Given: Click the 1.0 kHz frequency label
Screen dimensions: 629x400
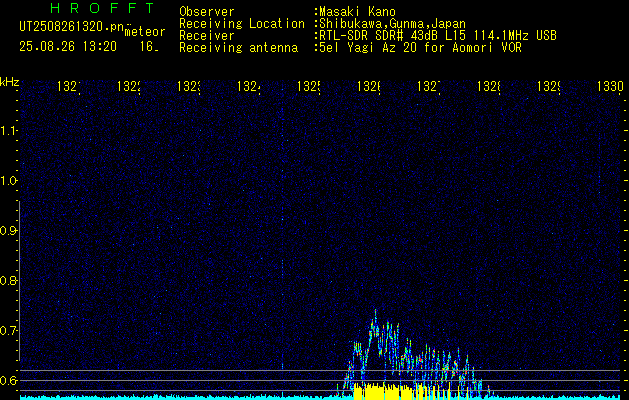Looking at the screenshot, I should pyautogui.click(x=8, y=181).
